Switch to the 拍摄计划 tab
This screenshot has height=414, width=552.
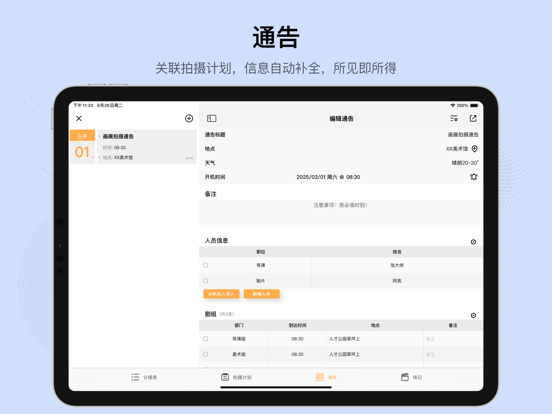(x=236, y=377)
